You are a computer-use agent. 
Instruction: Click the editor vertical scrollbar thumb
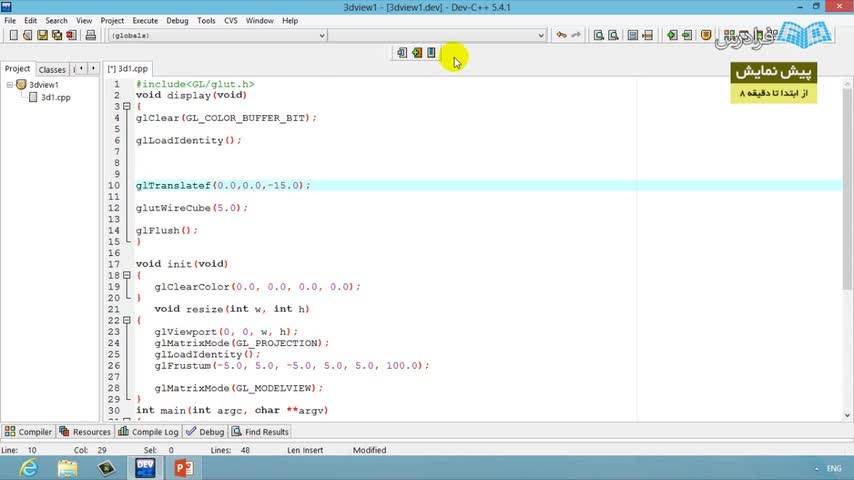coord(847,188)
